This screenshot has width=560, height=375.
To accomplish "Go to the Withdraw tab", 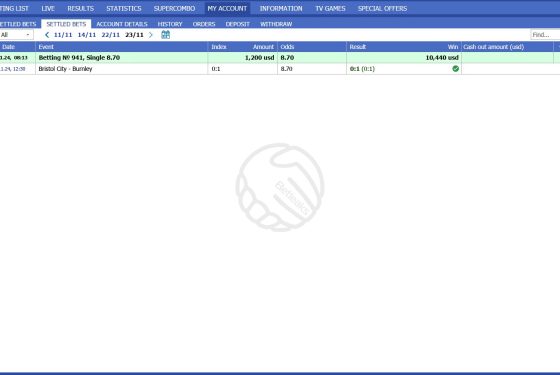I will click(x=276, y=24).
